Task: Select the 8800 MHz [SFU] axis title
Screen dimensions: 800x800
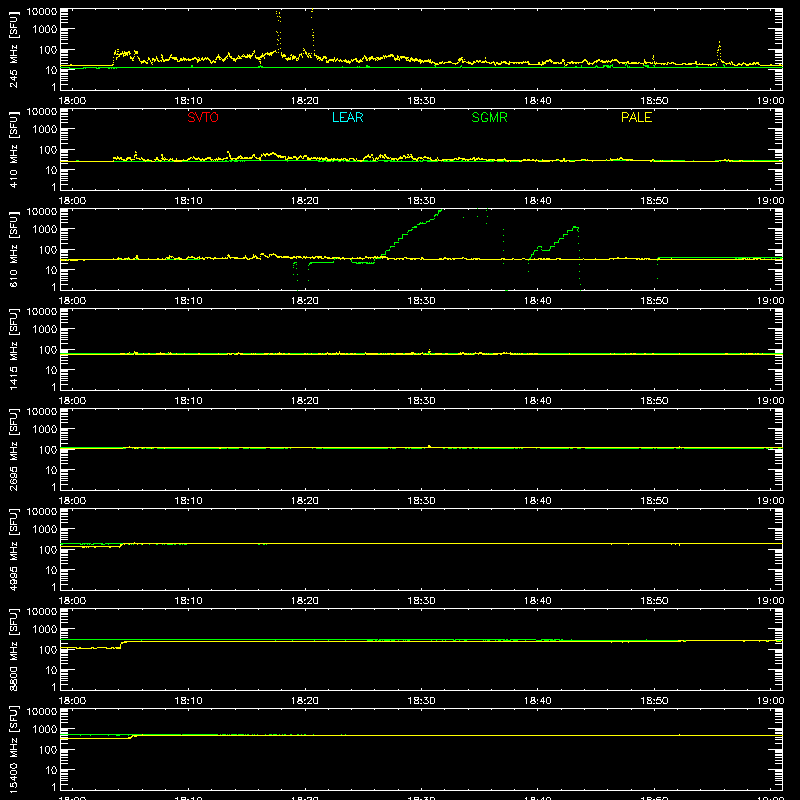Action: click(13, 649)
